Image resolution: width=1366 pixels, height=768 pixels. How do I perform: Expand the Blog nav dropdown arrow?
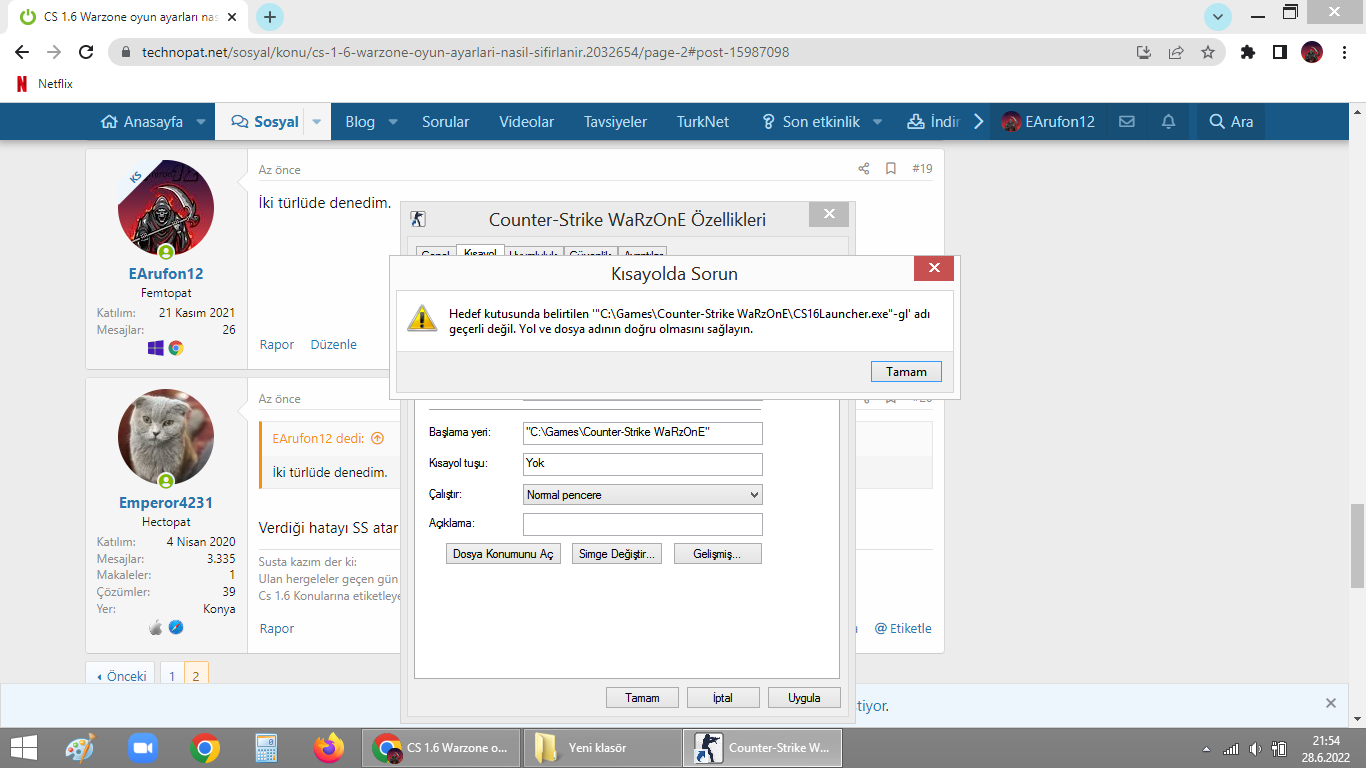tap(393, 122)
